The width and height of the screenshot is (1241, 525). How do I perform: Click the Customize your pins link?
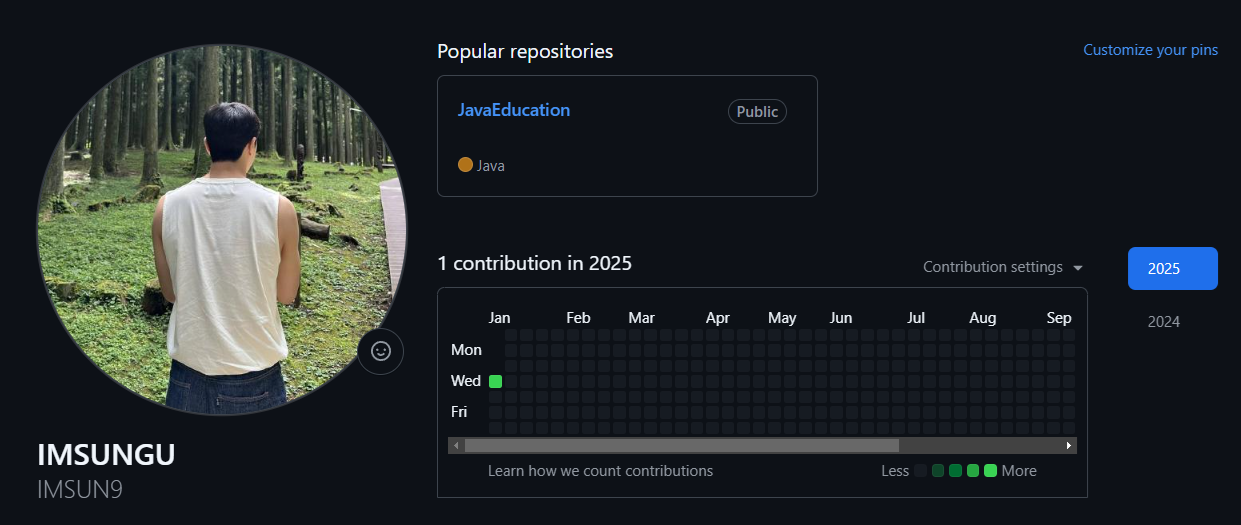click(1150, 50)
